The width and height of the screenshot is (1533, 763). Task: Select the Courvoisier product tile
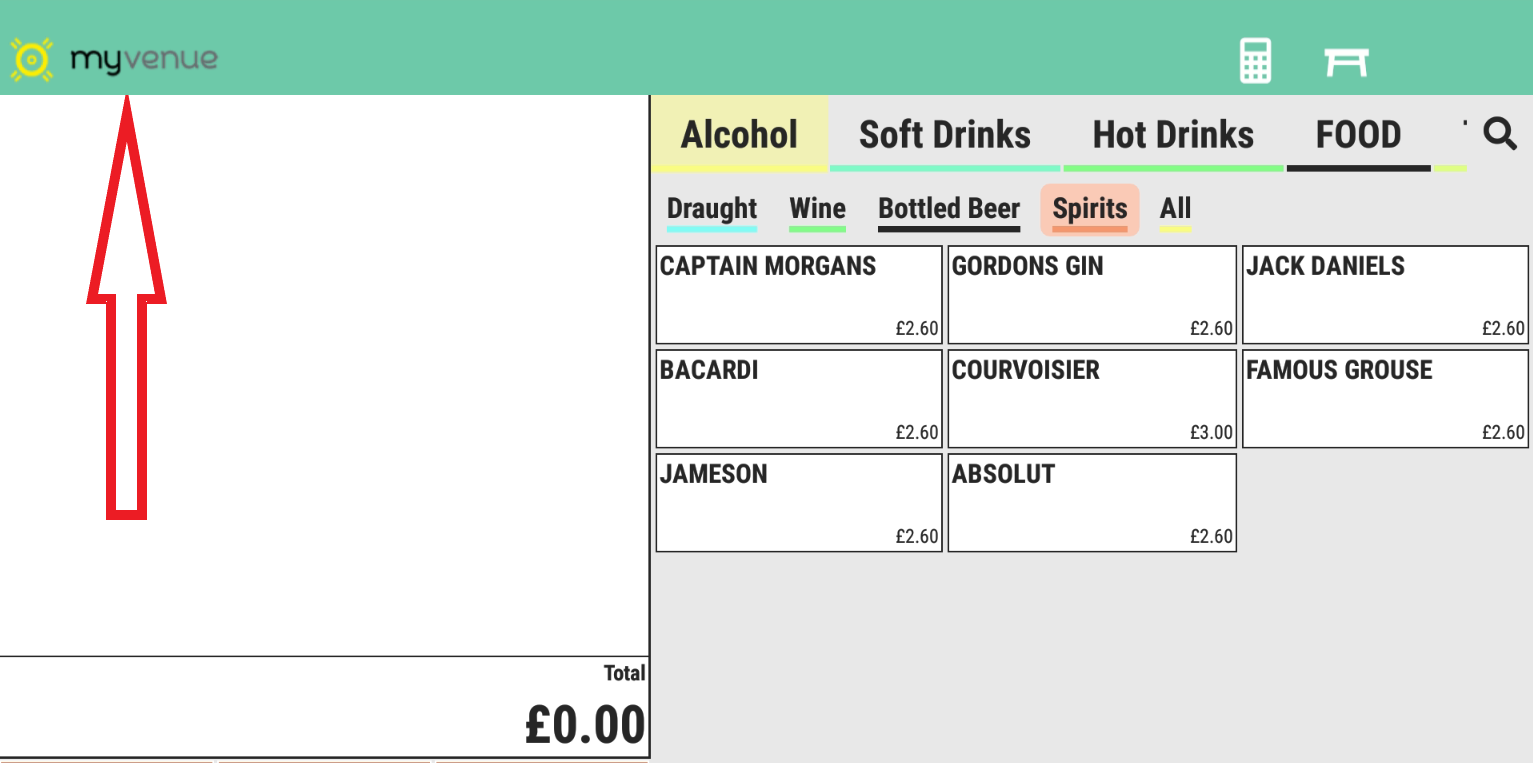coord(1092,399)
